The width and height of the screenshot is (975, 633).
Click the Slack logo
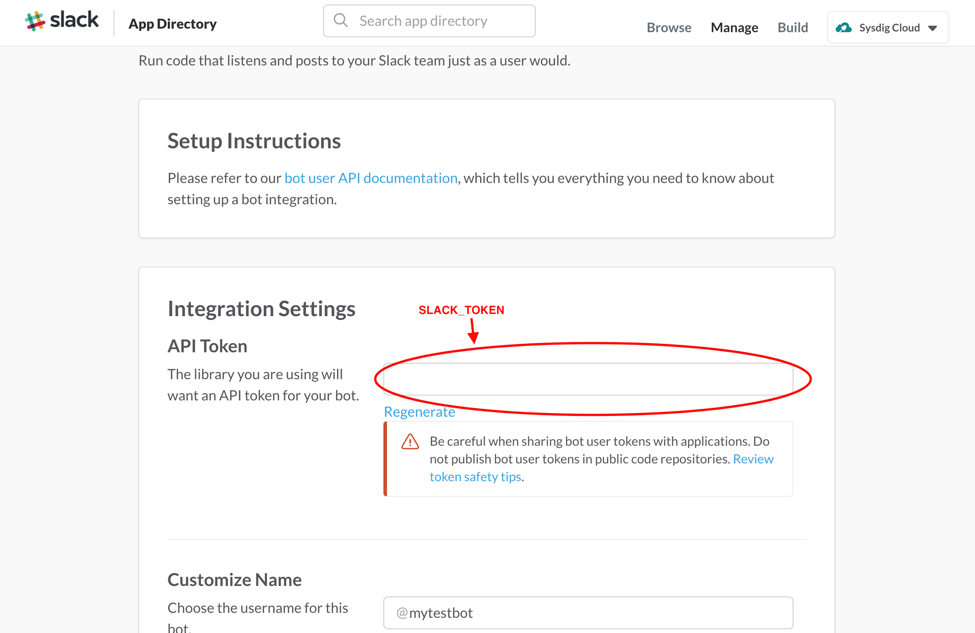coord(62,21)
